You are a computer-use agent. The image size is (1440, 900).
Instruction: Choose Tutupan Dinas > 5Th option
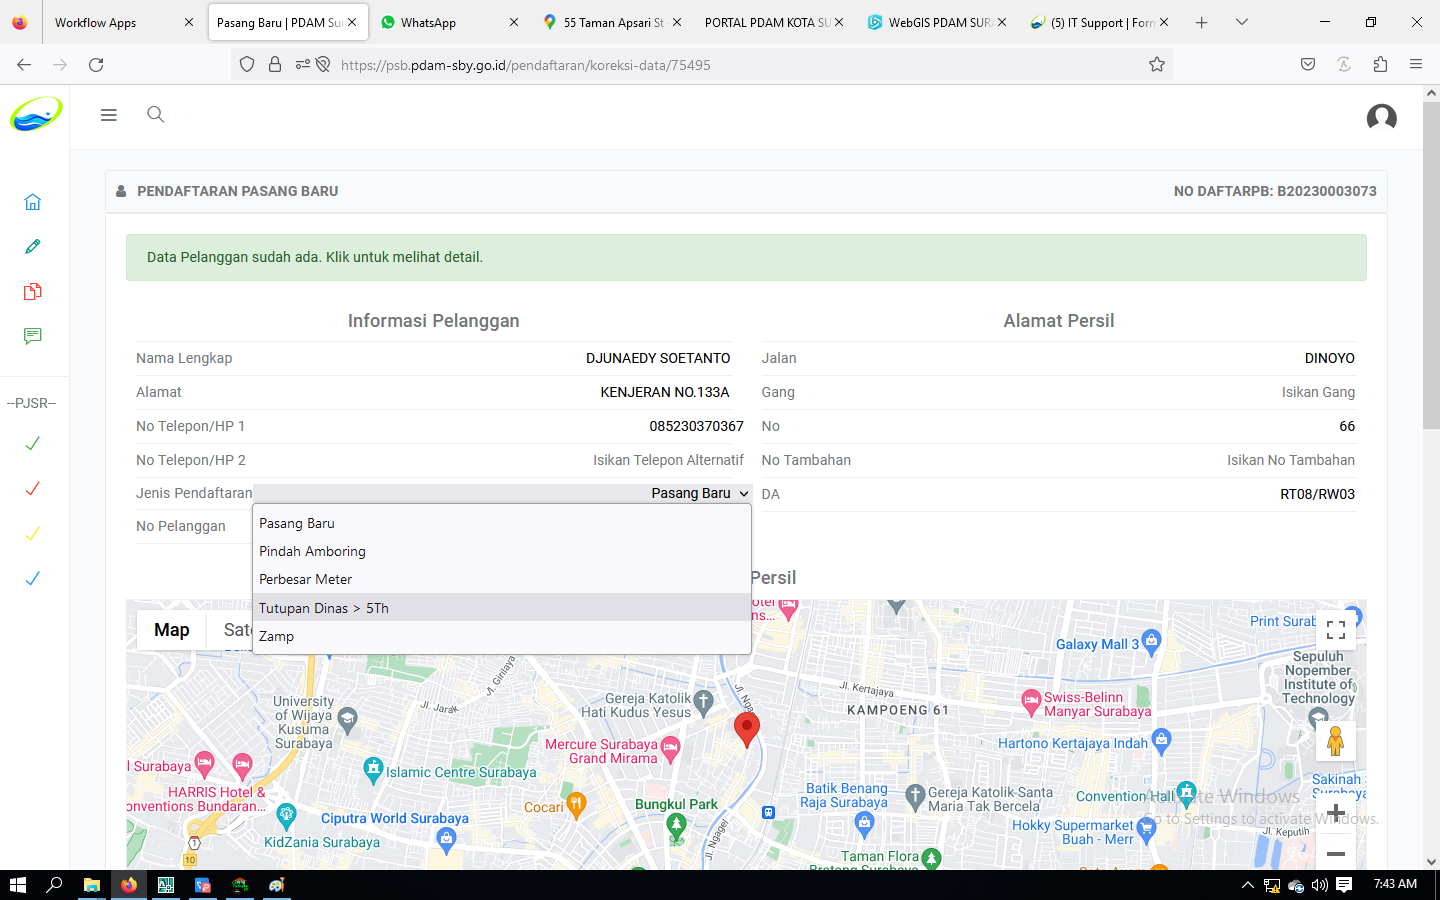pos(502,608)
